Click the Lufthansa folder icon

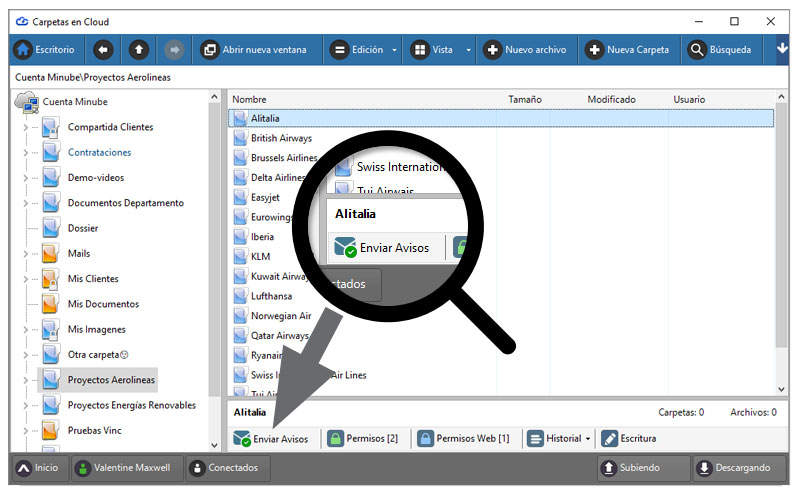click(x=240, y=296)
